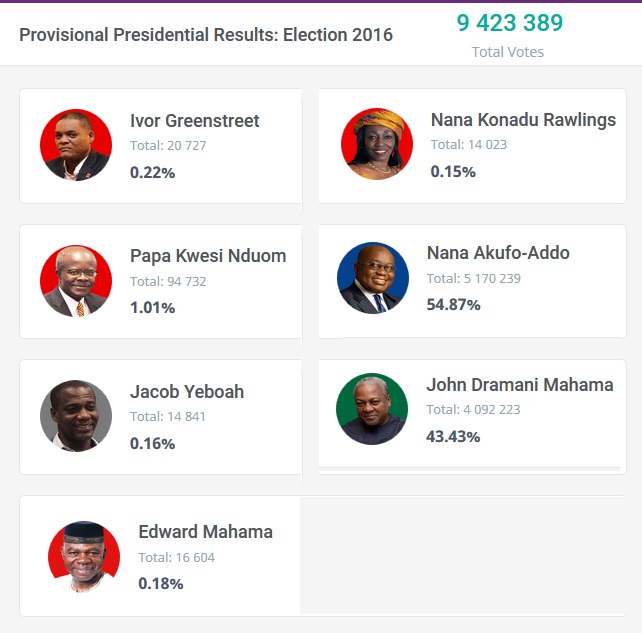Open the John Dramani Mahama name

click(520, 385)
